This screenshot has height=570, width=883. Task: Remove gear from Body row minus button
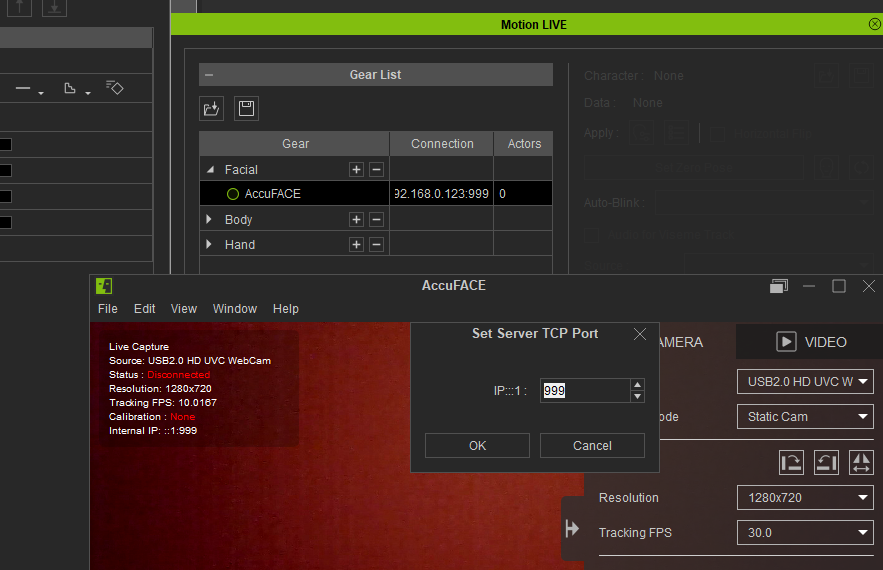(377, 220)
